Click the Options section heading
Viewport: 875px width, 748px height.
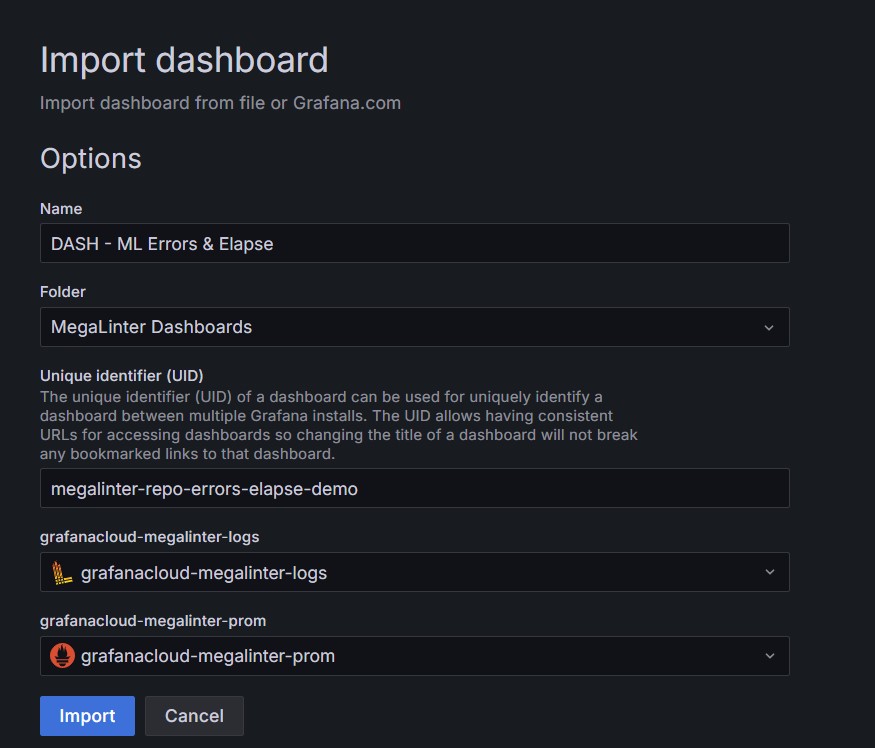(91, 159)
